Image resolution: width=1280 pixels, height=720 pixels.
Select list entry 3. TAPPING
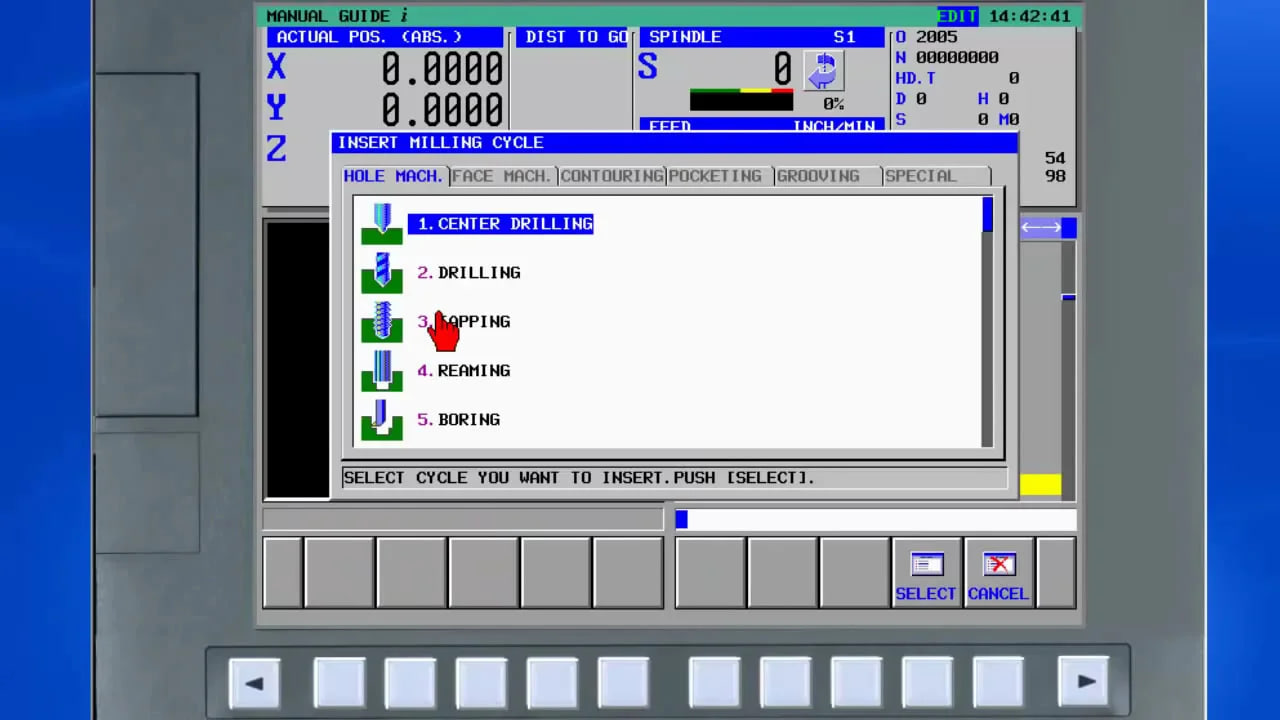click(x=464, y=322)
